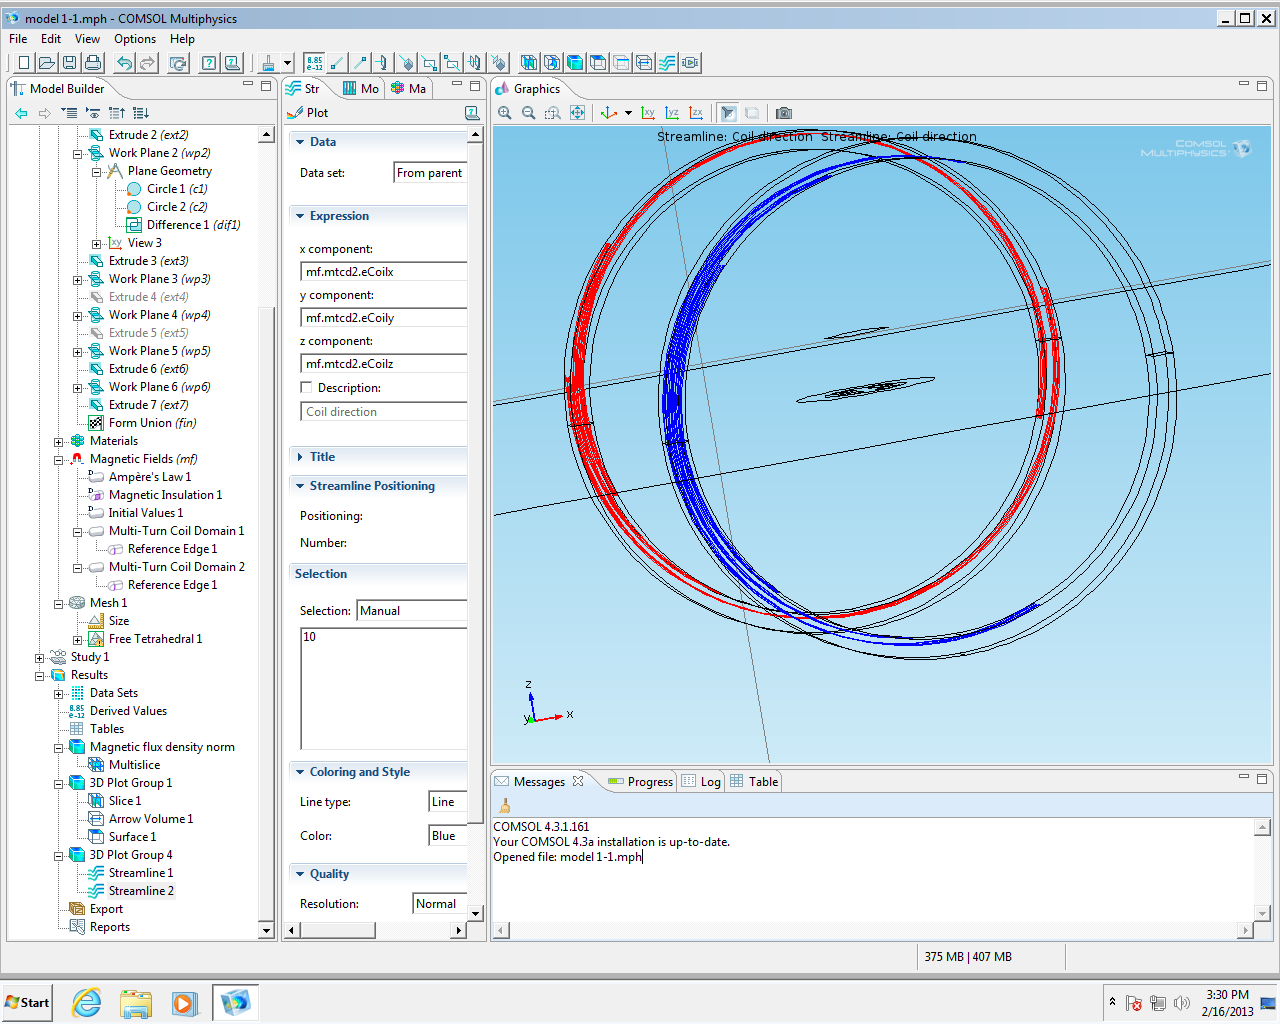Open the Line type dropdown
This screenshot has height=1024, width=1280.
(x=448, y=802)
